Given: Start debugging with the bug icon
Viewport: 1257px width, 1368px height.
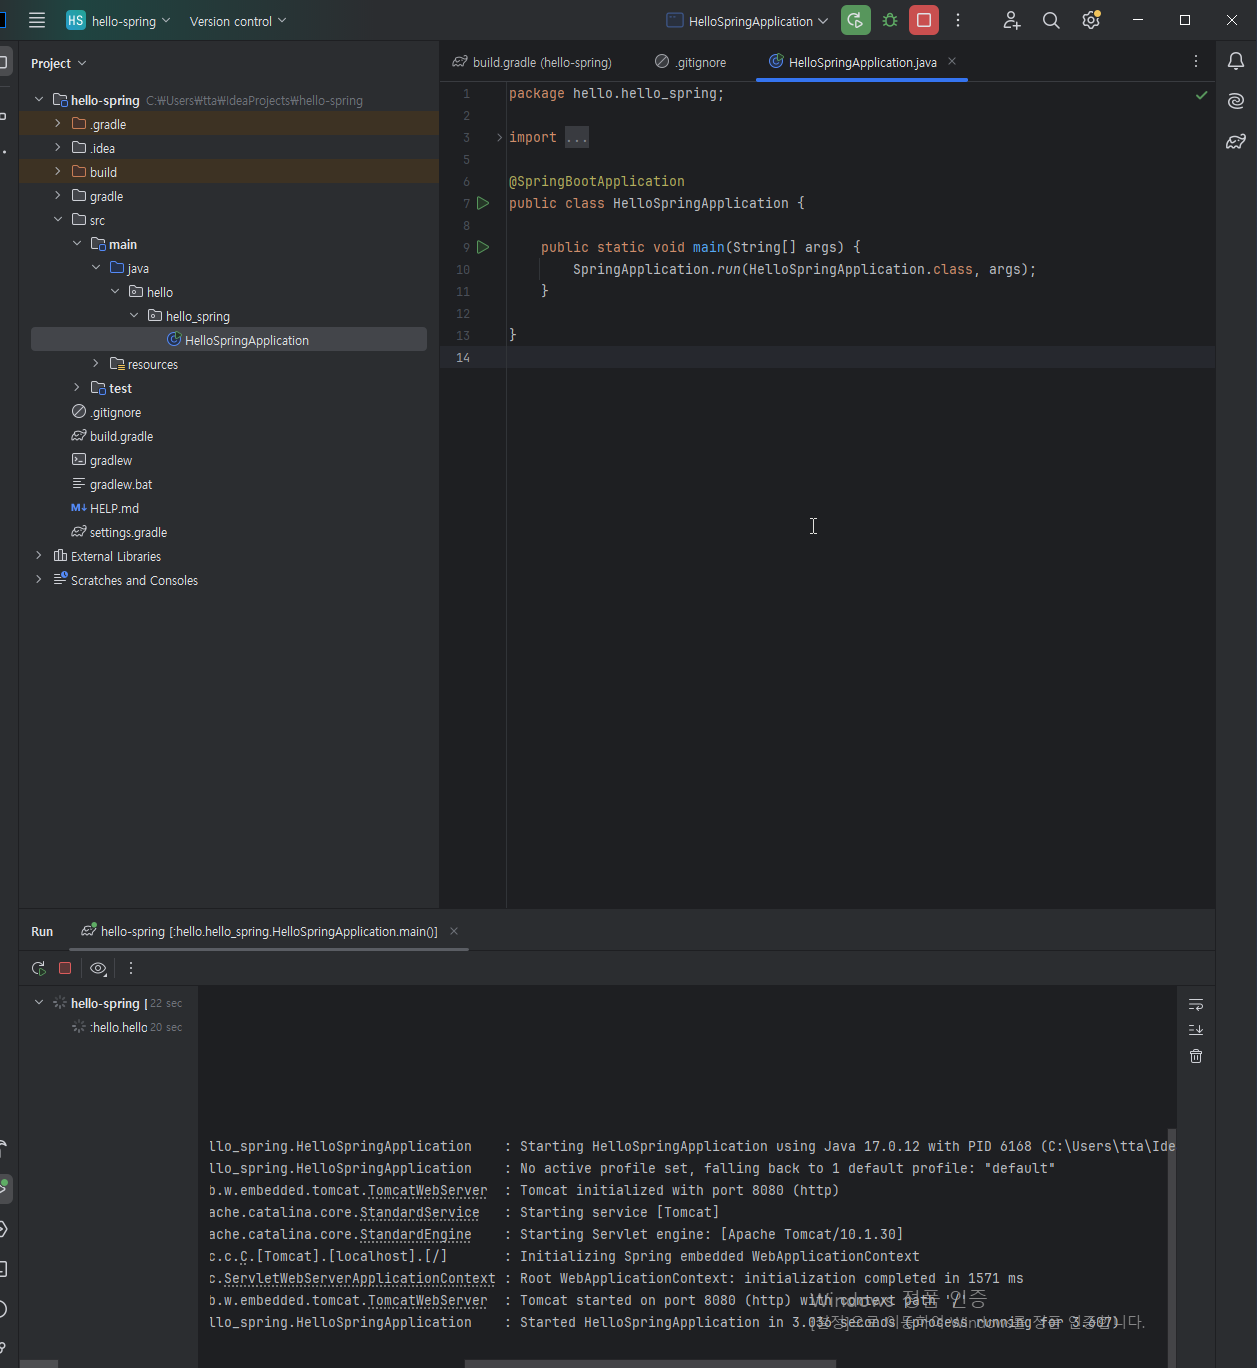Looking at the screenshot, I should coord(890,20).
